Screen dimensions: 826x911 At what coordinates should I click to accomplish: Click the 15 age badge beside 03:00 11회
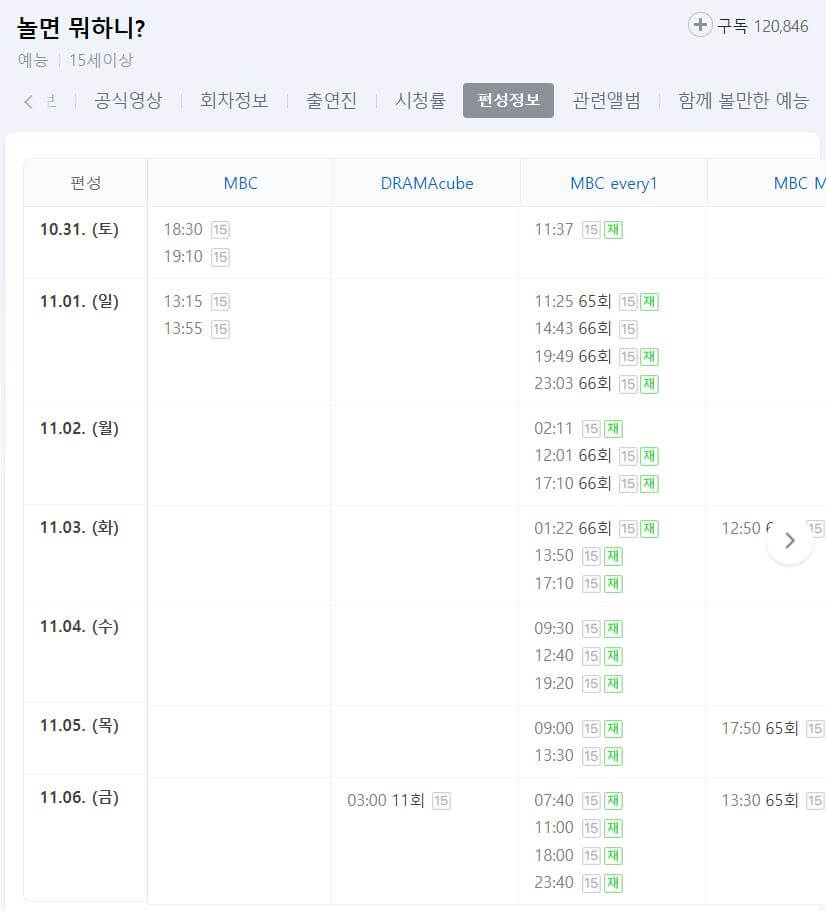tap(441, 801)
